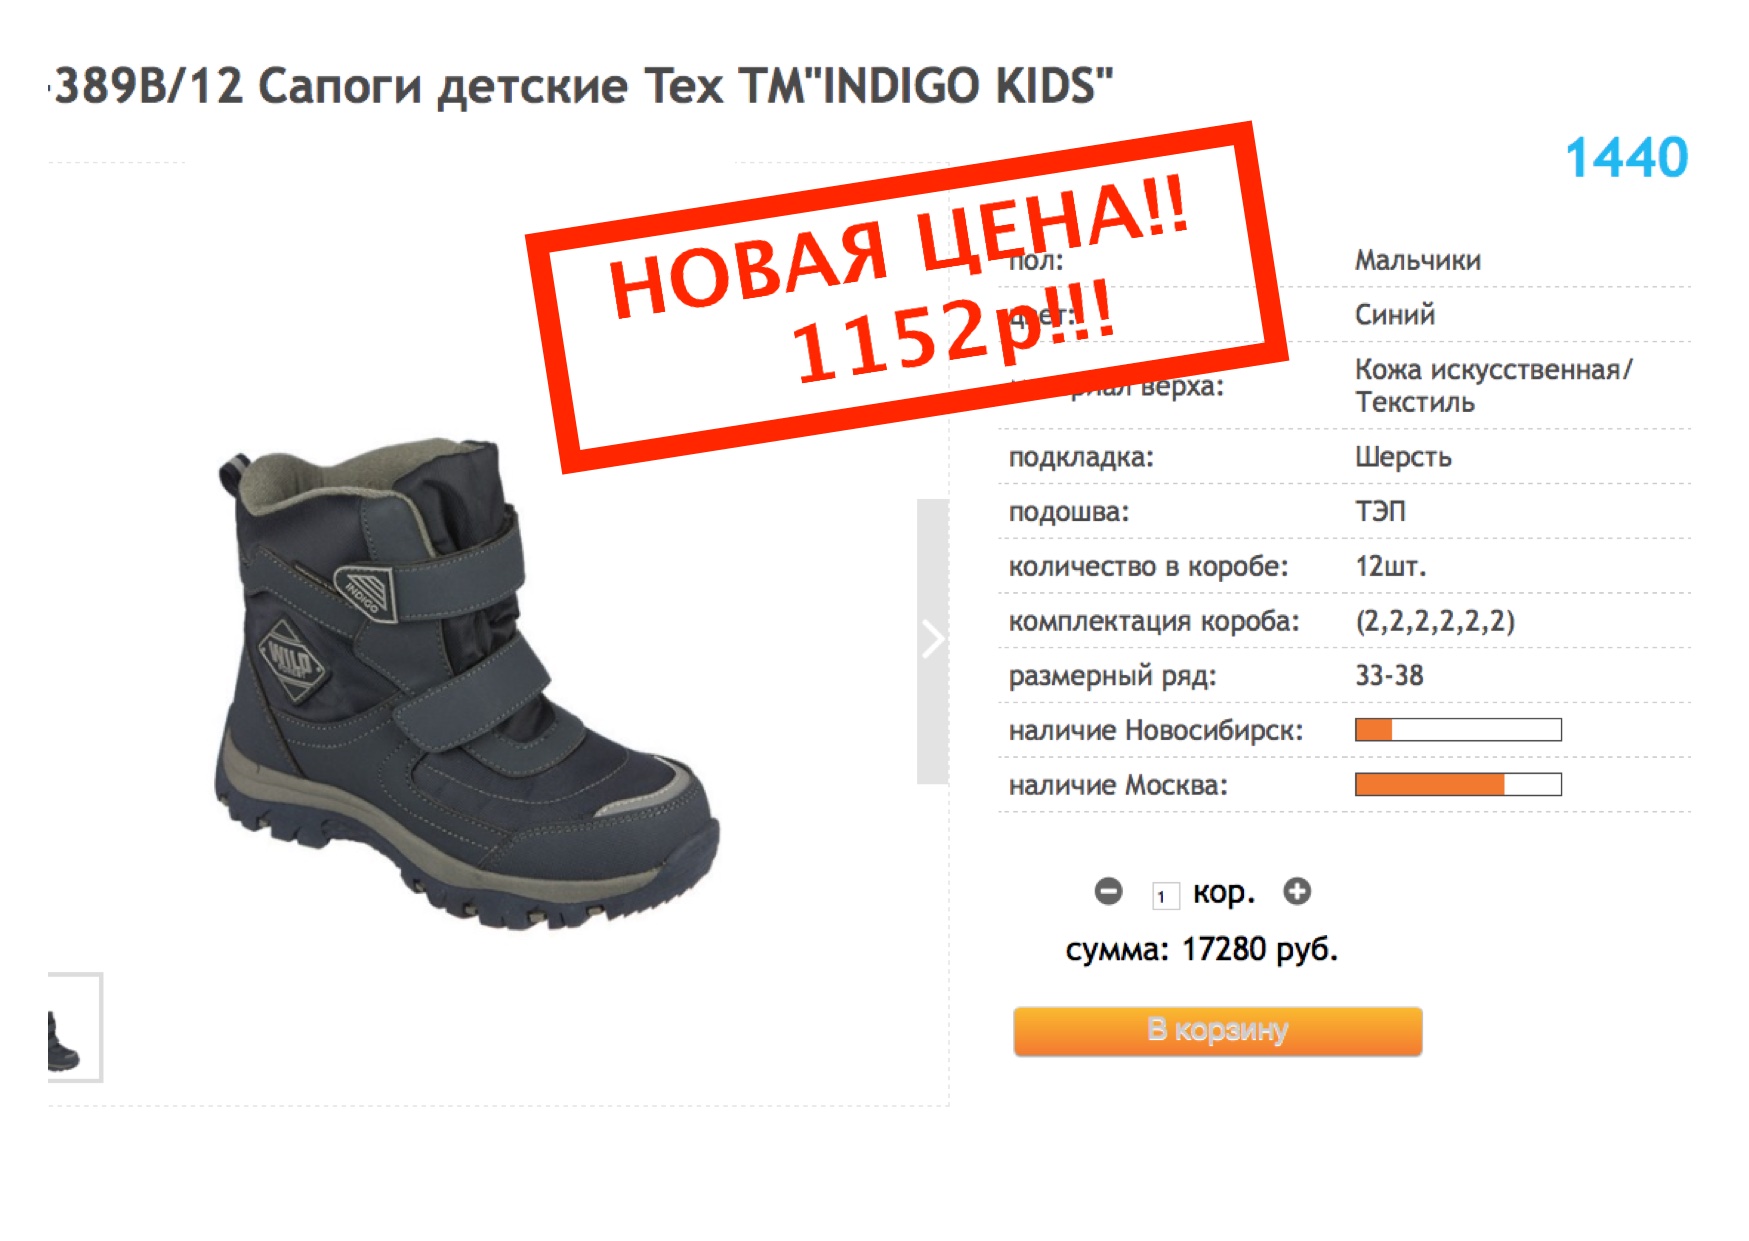Click the Мальчики gender value
The image size is (1749, 1241).
[1418, 260]
